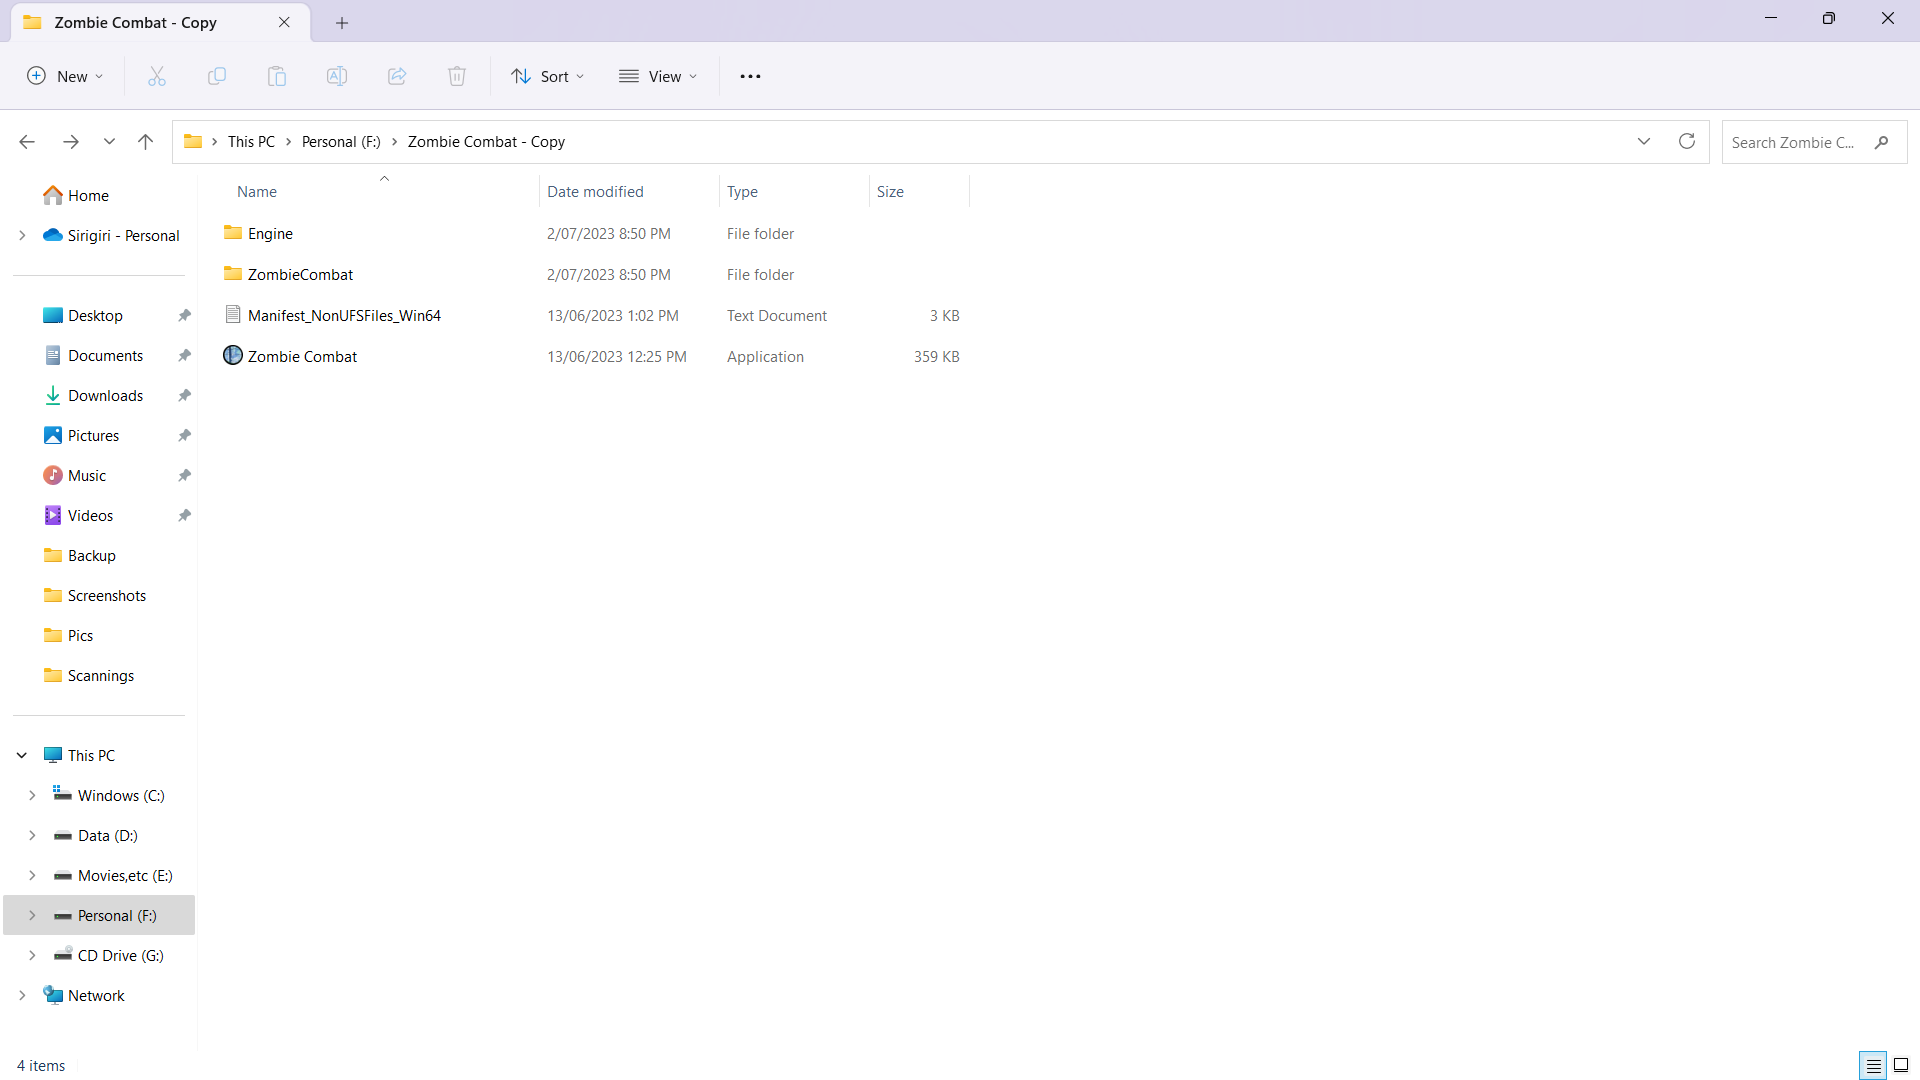Open the Sort menu

tap(547, 76)
